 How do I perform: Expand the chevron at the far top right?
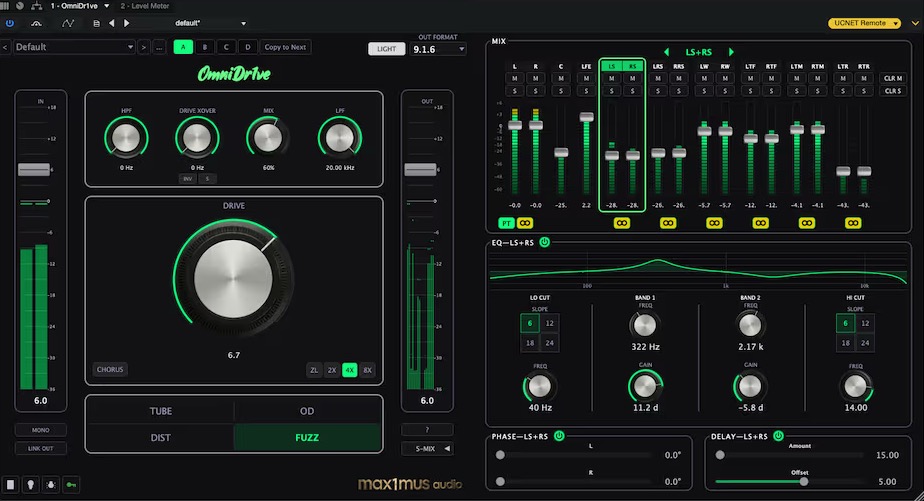(915, 24)
